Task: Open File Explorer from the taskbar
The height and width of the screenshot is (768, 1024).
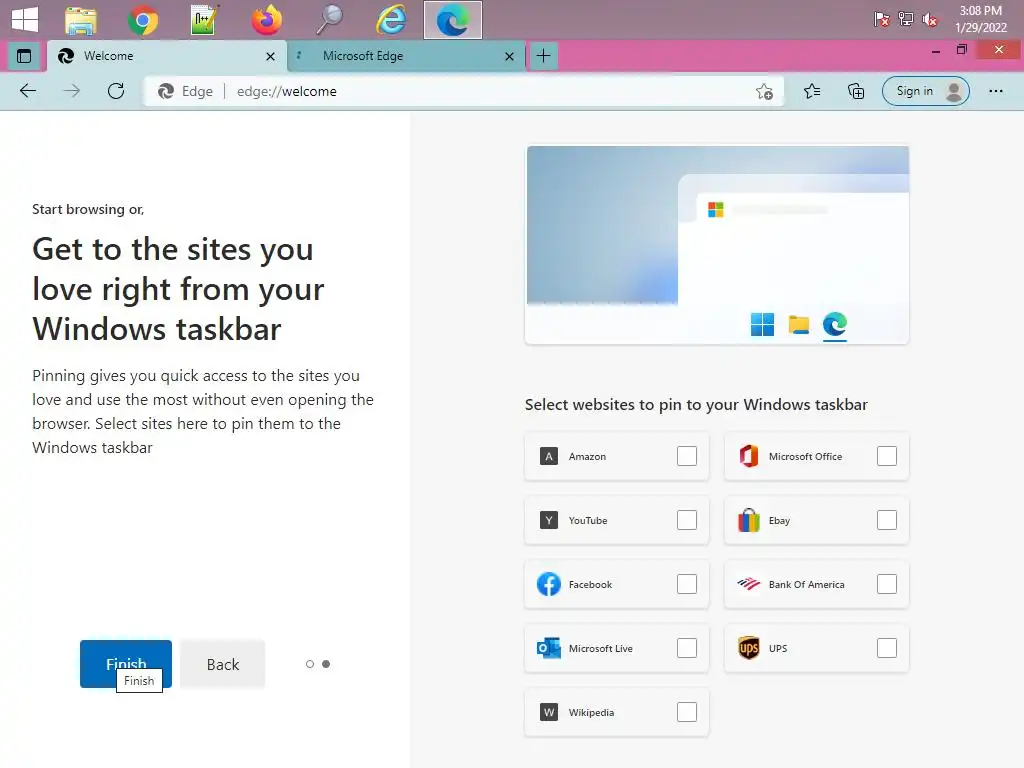Action: pos(81,20)
